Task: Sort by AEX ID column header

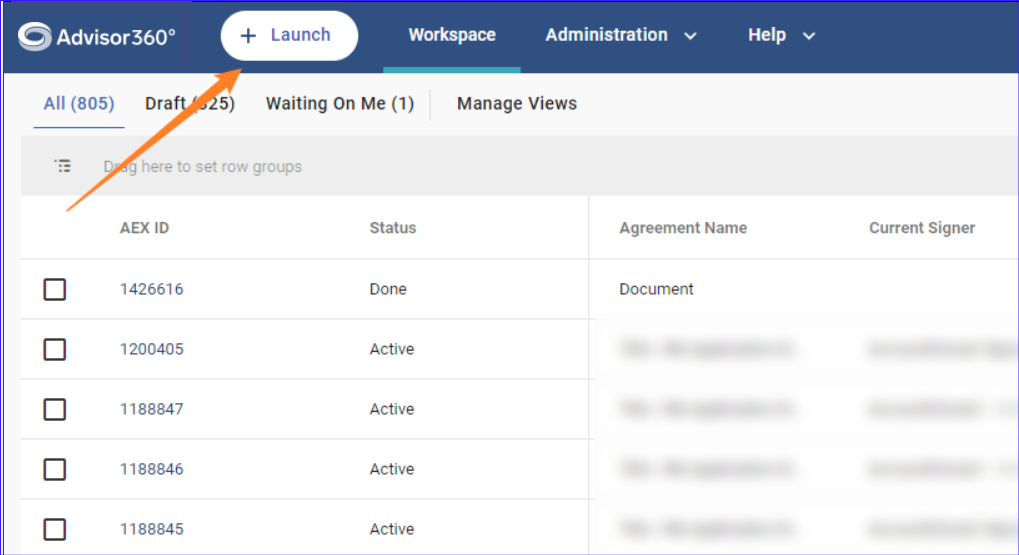Action: pyautogui.click(x=144, y=228)
